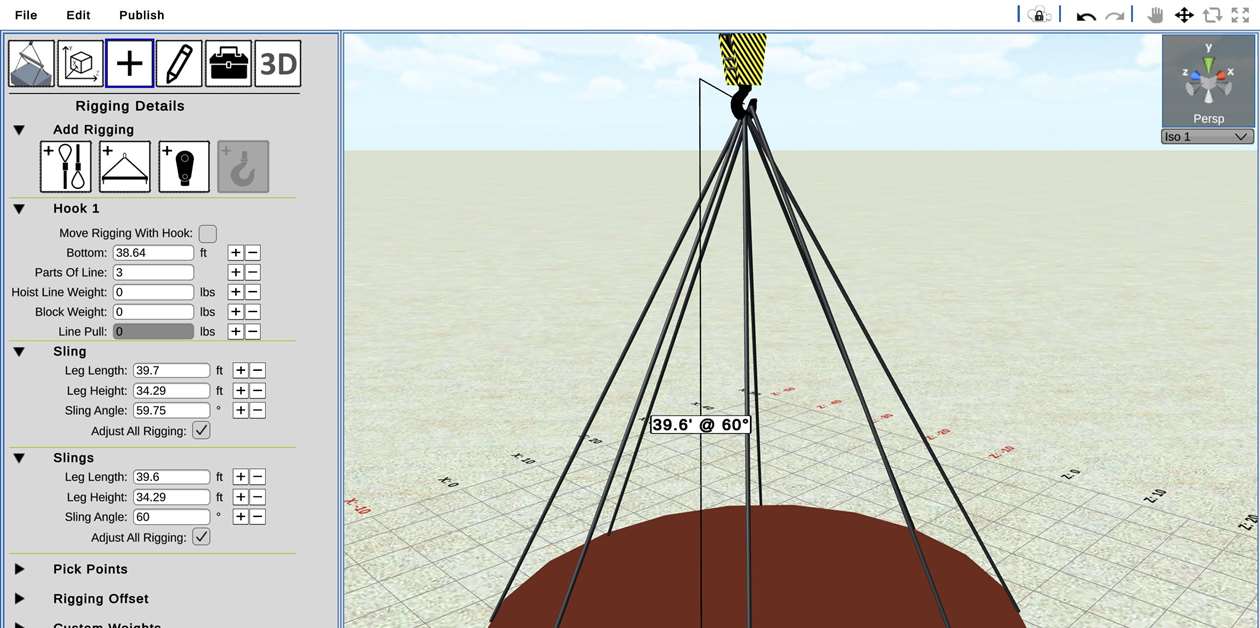Activate the Move tool in the top toolbar

[x=1184, y=15]
